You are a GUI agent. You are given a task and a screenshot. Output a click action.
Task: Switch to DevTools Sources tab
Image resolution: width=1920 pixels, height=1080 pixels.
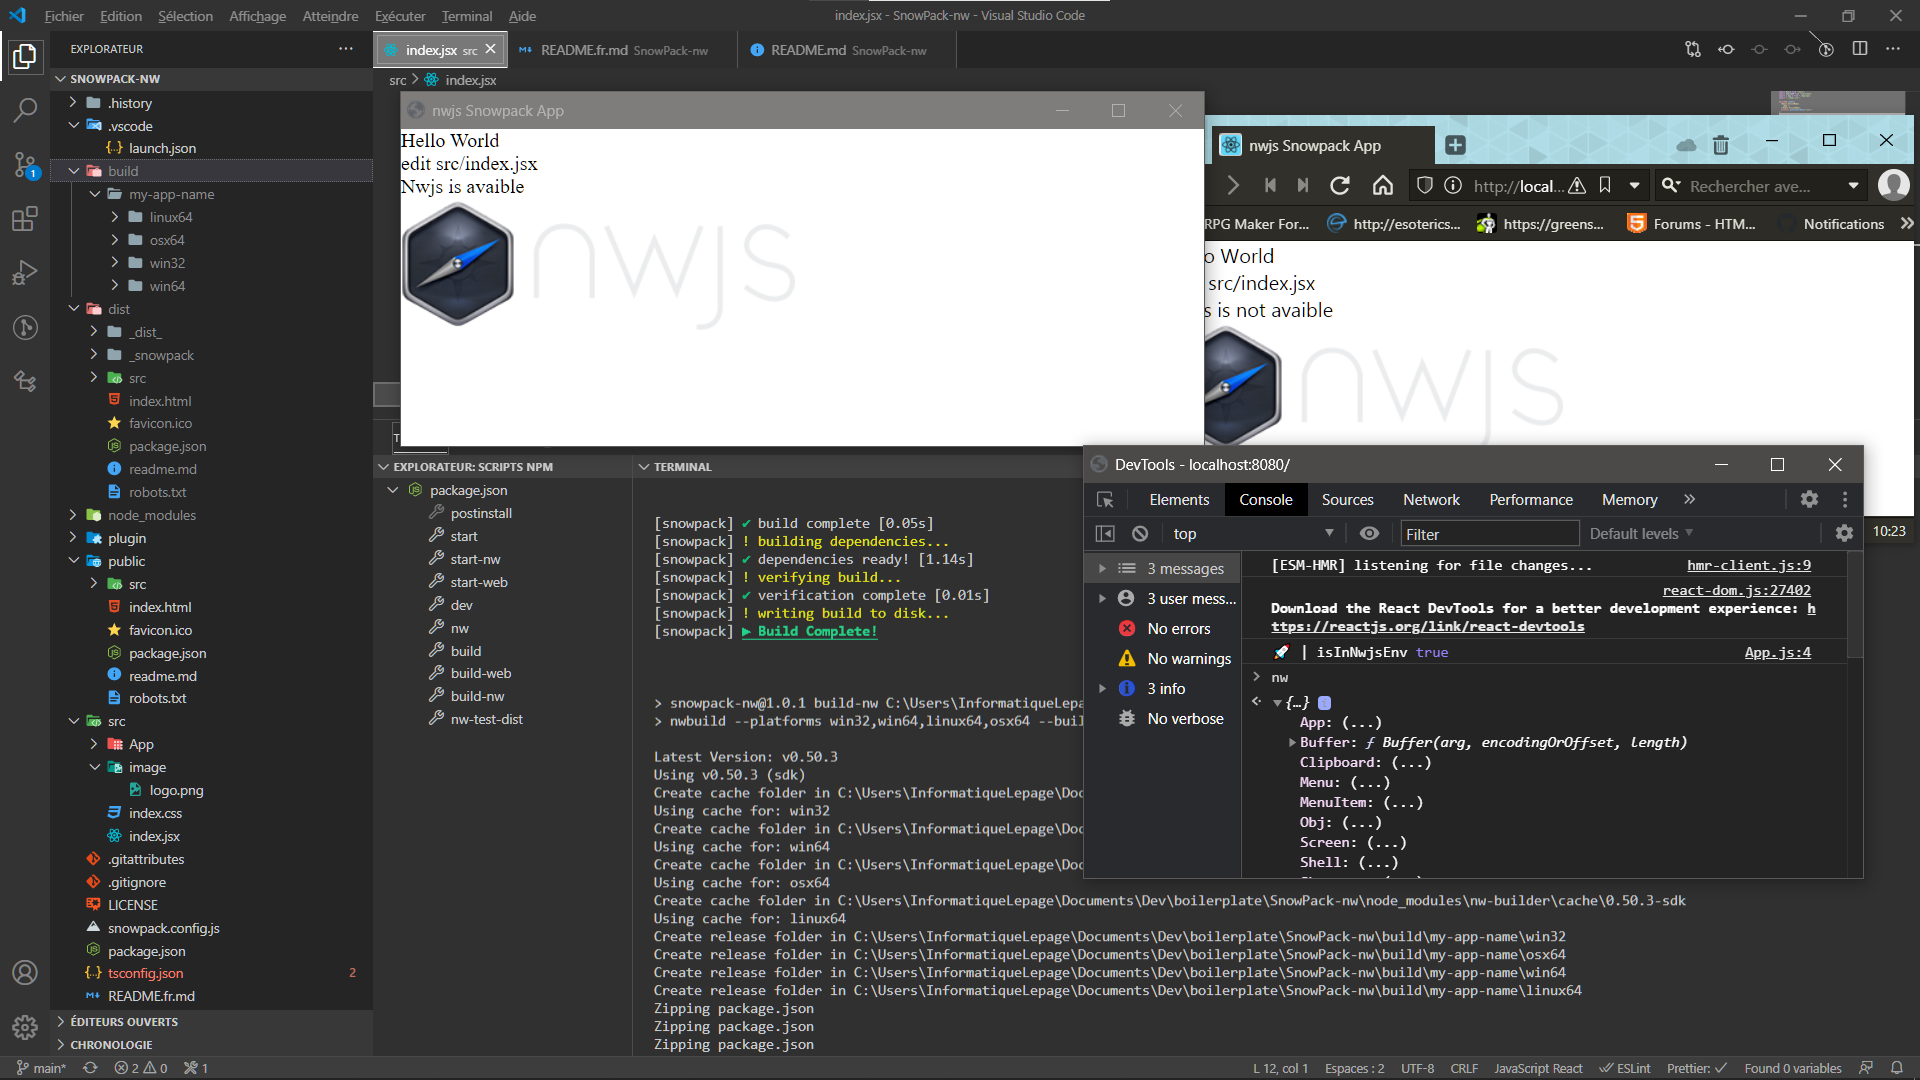(x=1347, y=500)
